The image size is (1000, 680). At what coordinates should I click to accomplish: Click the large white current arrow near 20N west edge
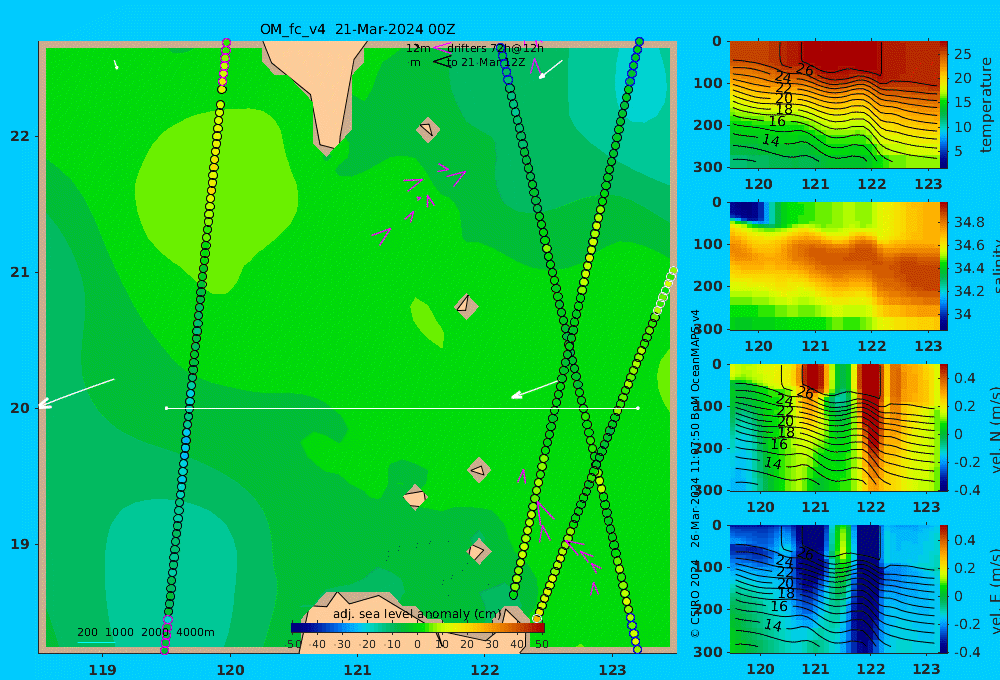point(75,393)
